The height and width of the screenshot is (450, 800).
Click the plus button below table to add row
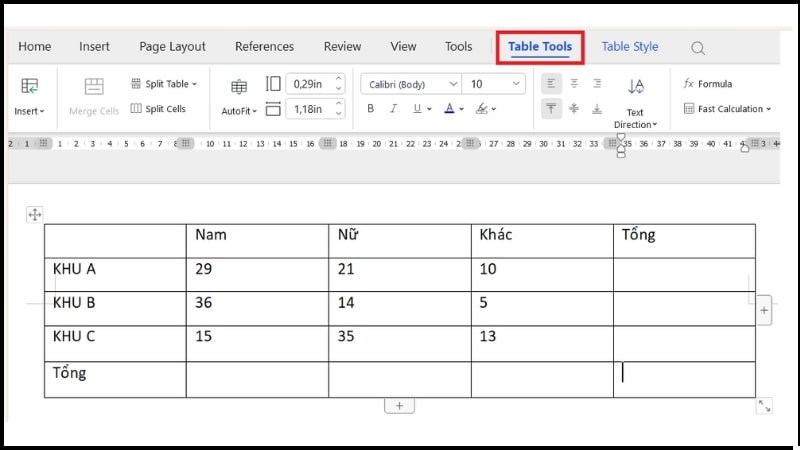point(399,405)
